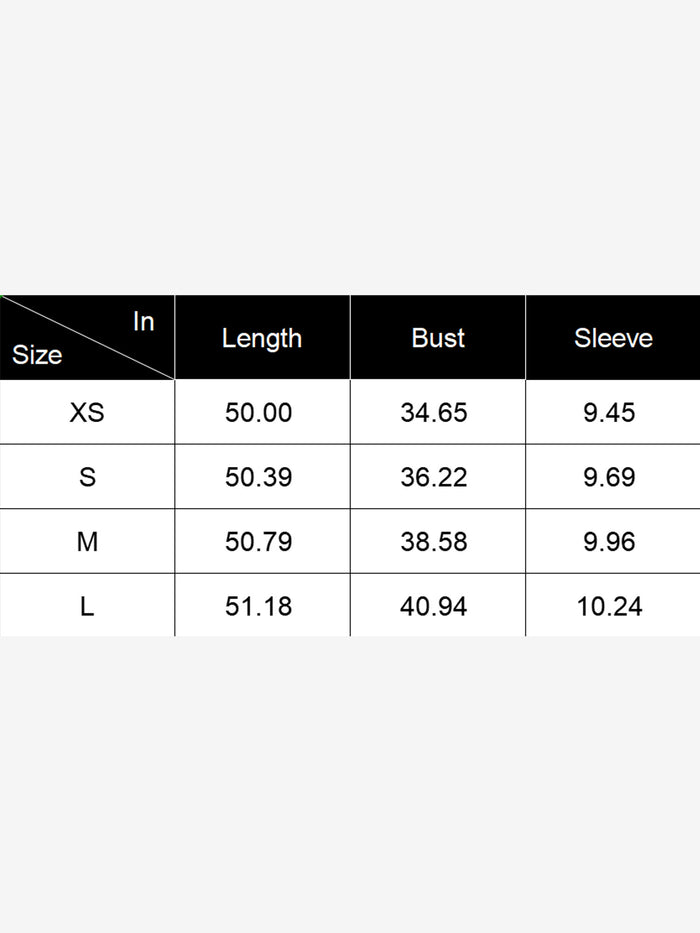Screen dimensions: 700x933
Task: Click the S length value 50.39
Action: coord(259,477)
